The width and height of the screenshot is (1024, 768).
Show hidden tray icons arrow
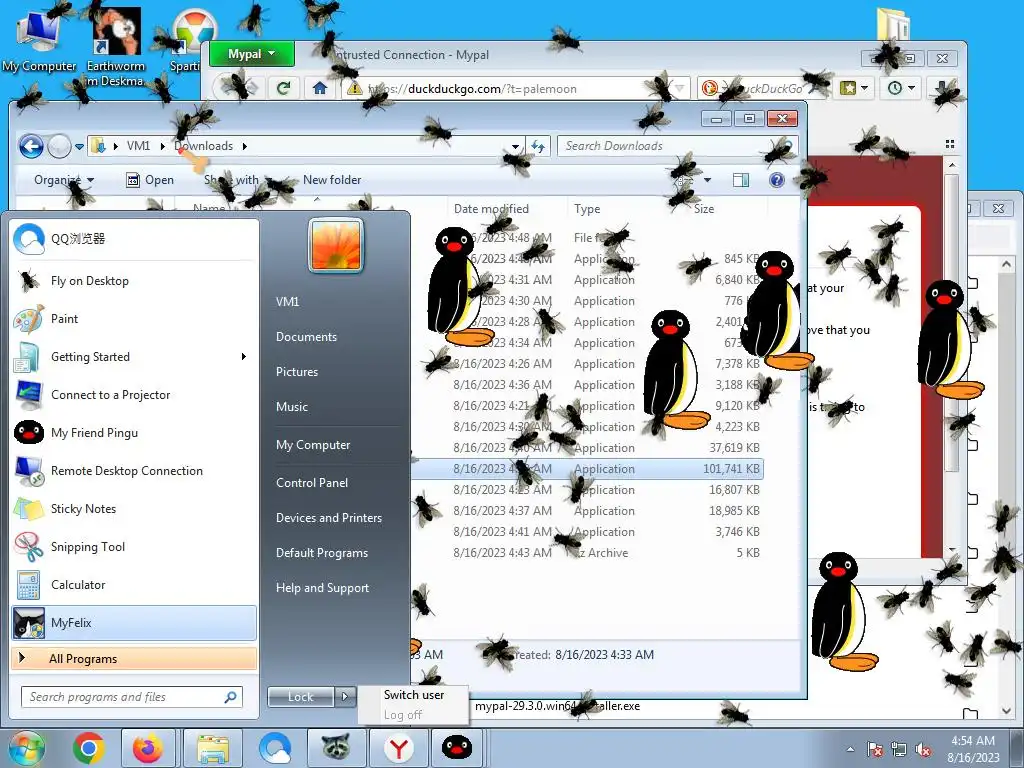click(x=850, y=750)
